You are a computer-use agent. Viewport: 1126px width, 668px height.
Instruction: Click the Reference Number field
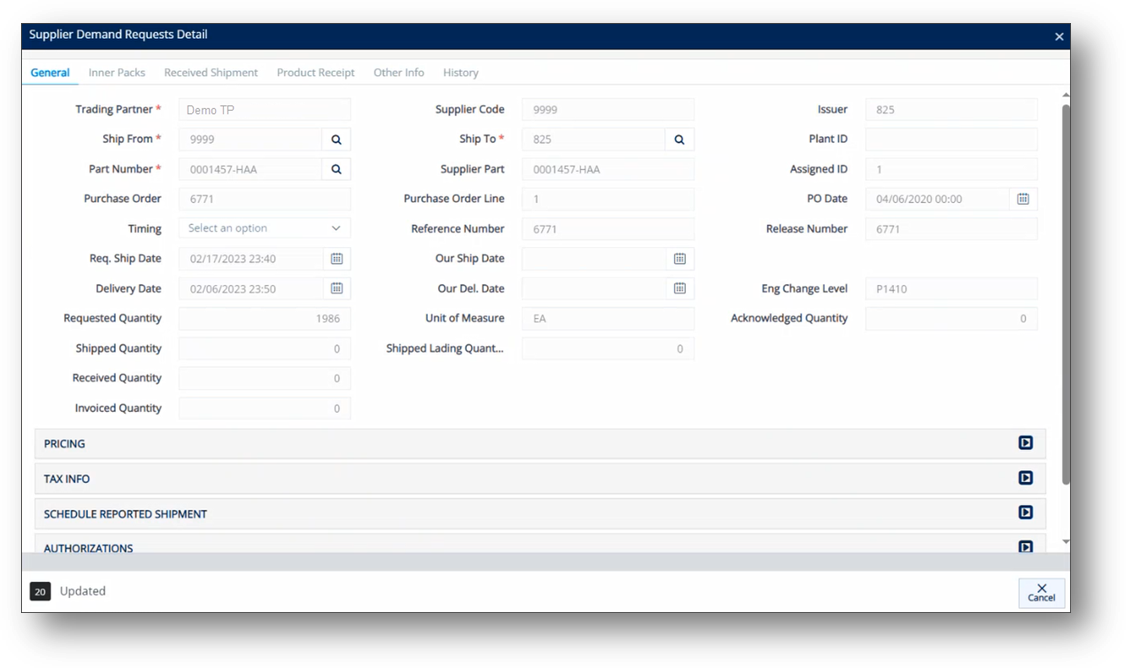click(x=608, y=229)
